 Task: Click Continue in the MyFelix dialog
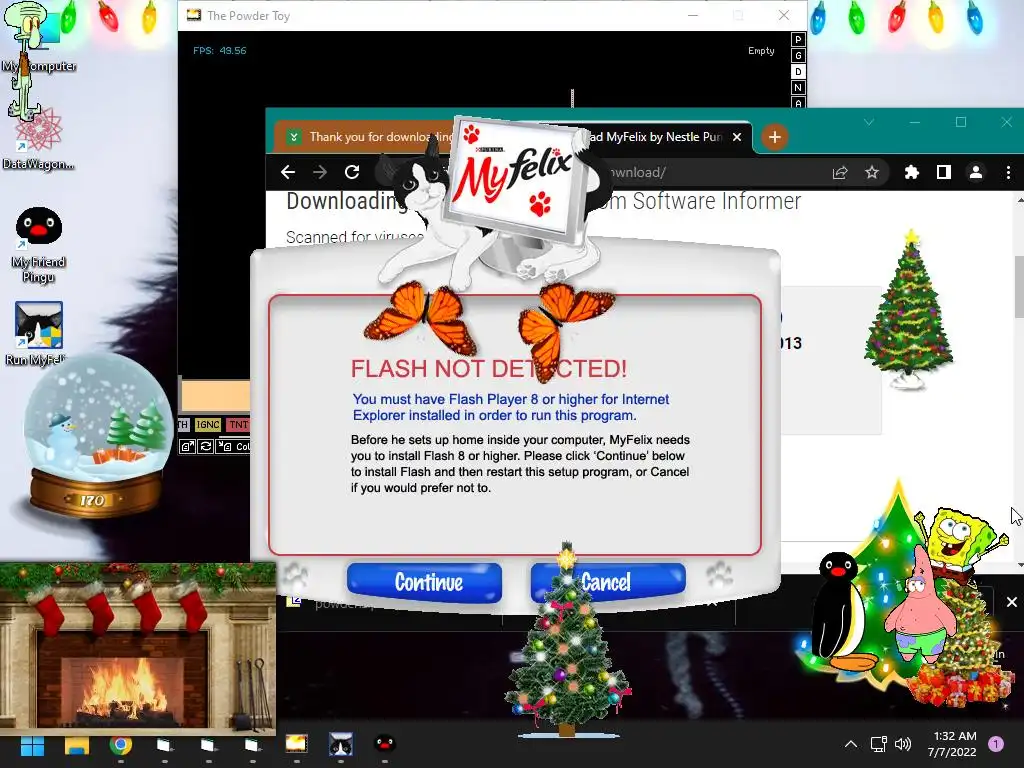click(x=424, y=582)
